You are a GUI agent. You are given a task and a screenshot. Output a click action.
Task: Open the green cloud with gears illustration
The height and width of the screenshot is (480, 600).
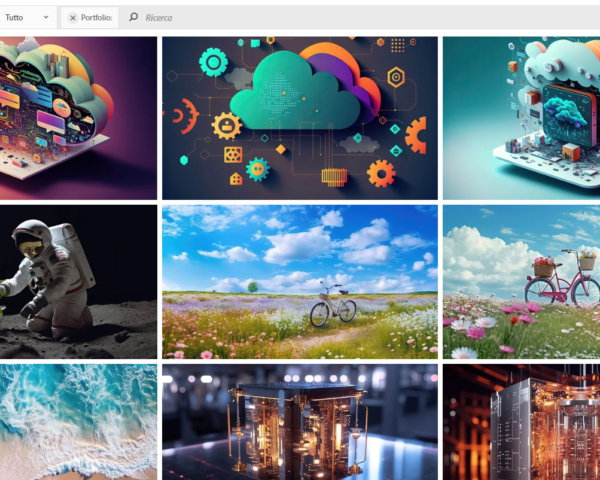pyautogui.click(x=300, y=118)
